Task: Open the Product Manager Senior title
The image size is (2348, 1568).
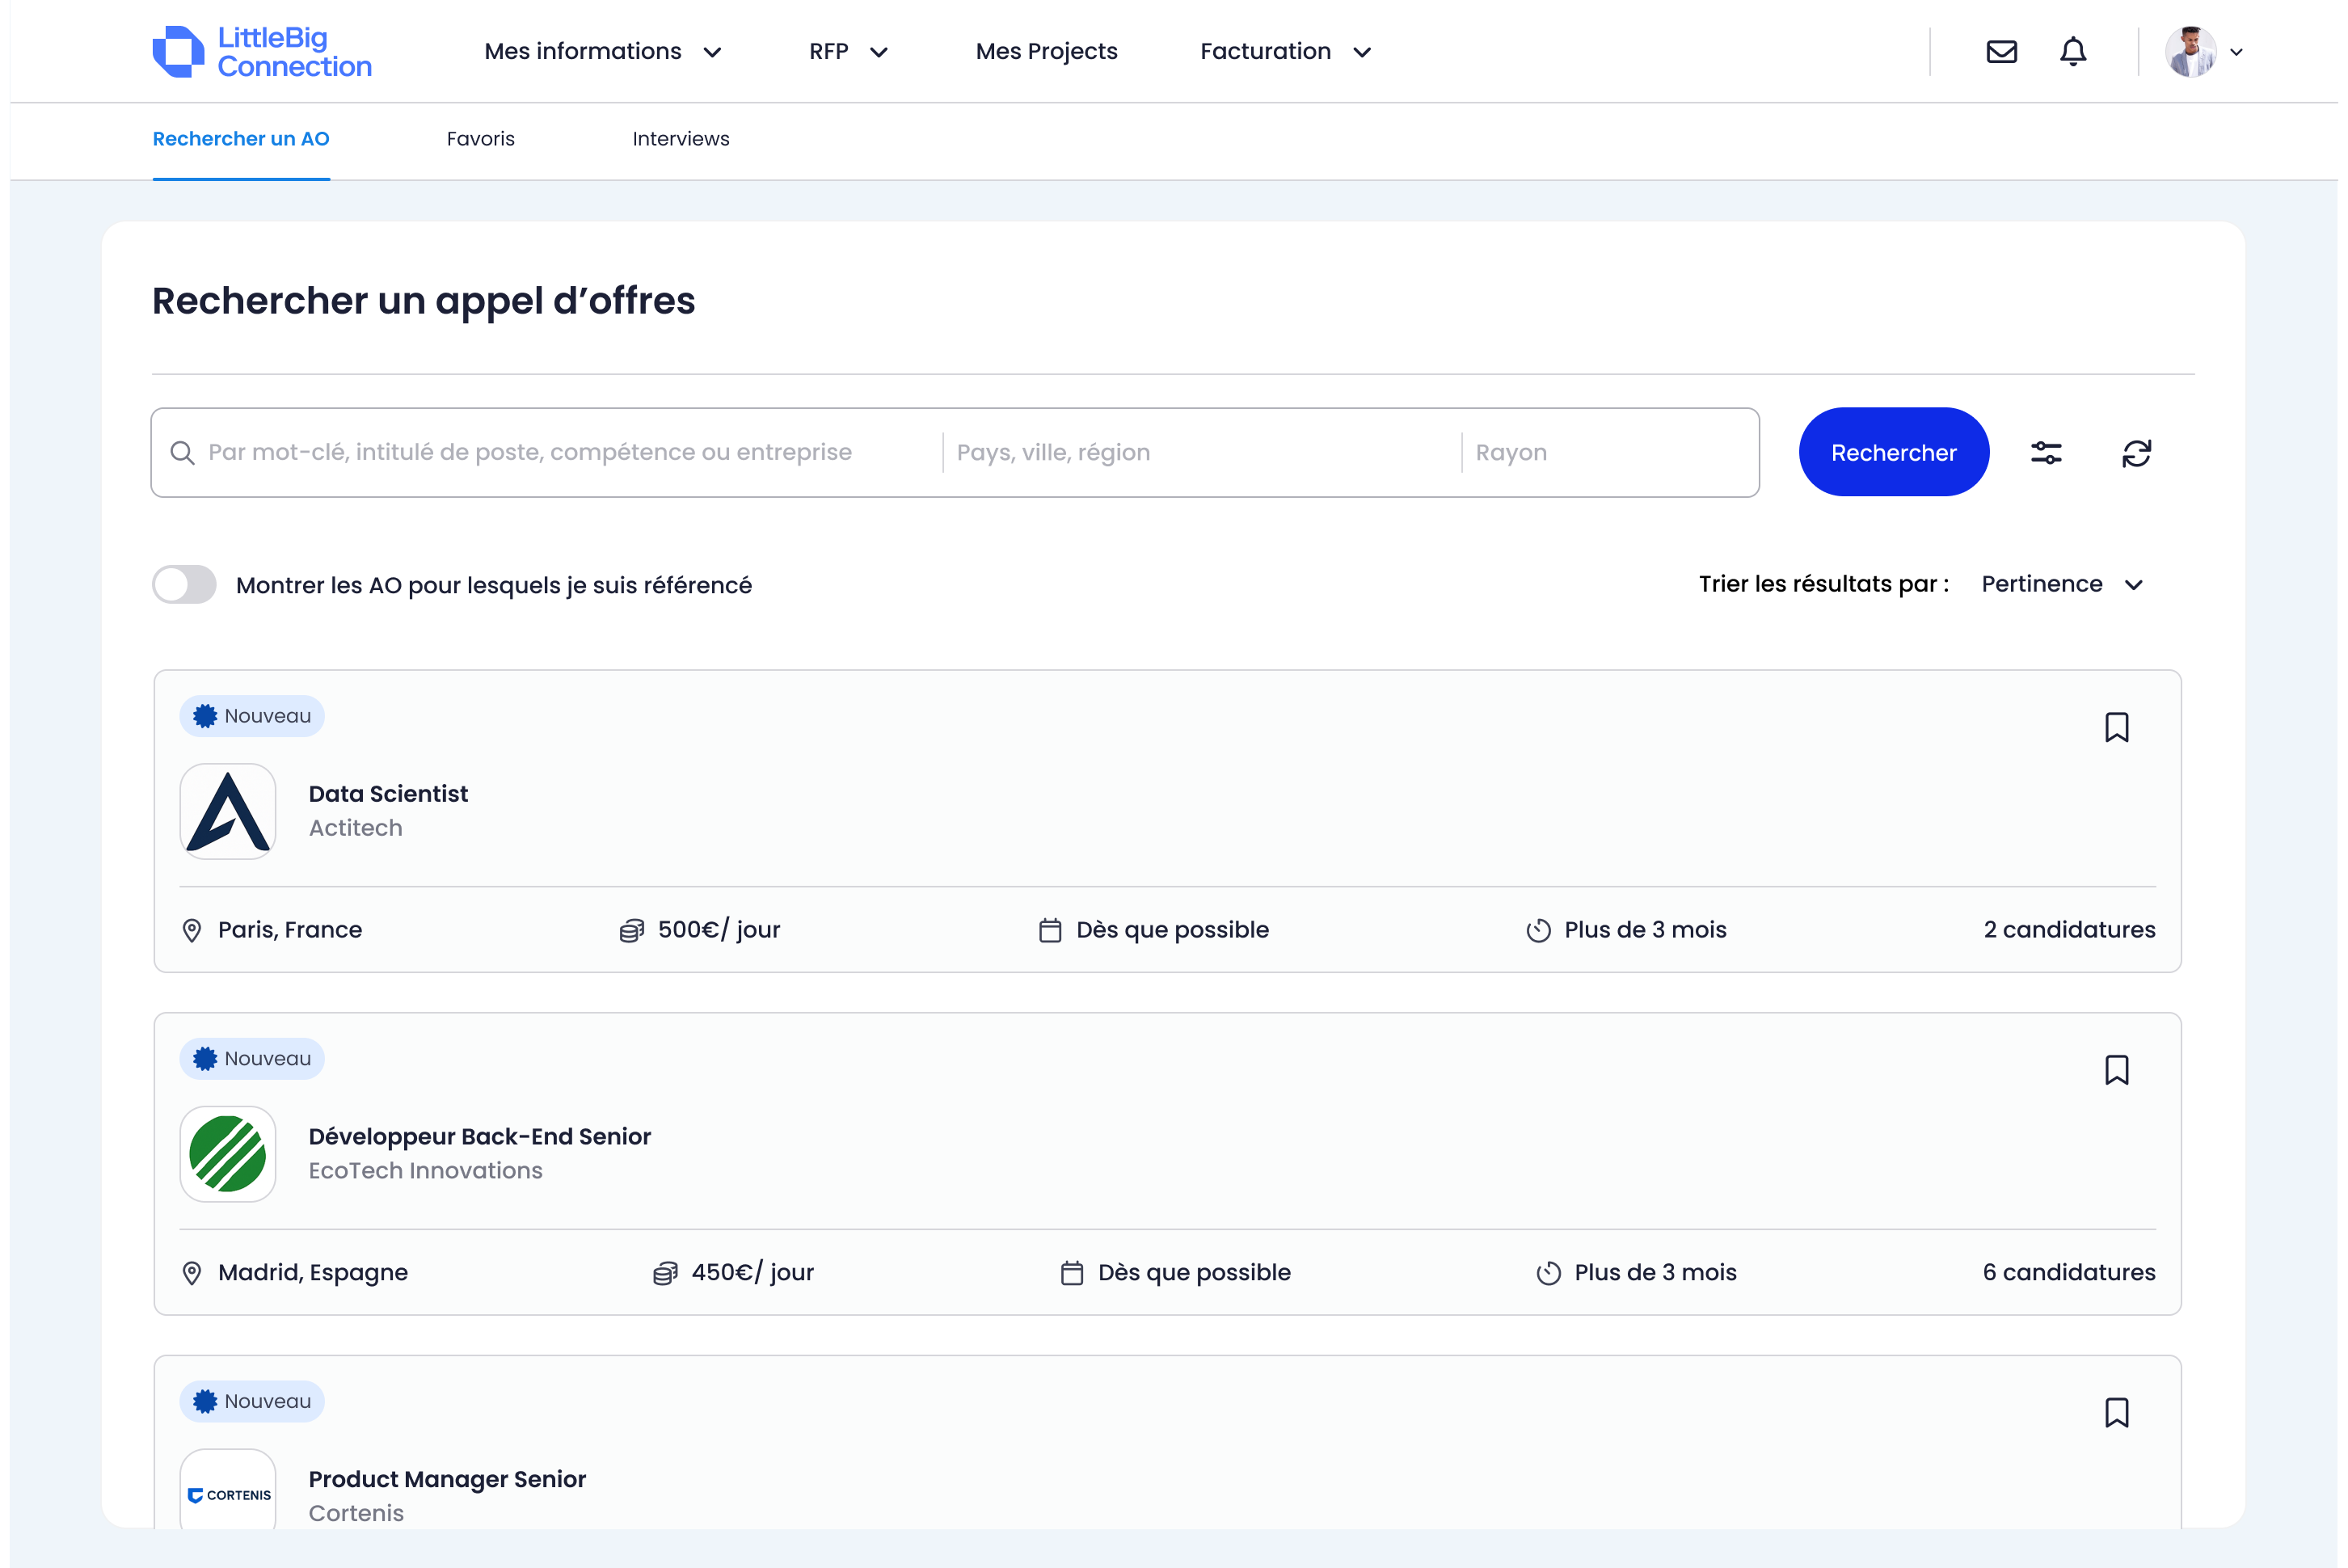Action: (447, 1479)
